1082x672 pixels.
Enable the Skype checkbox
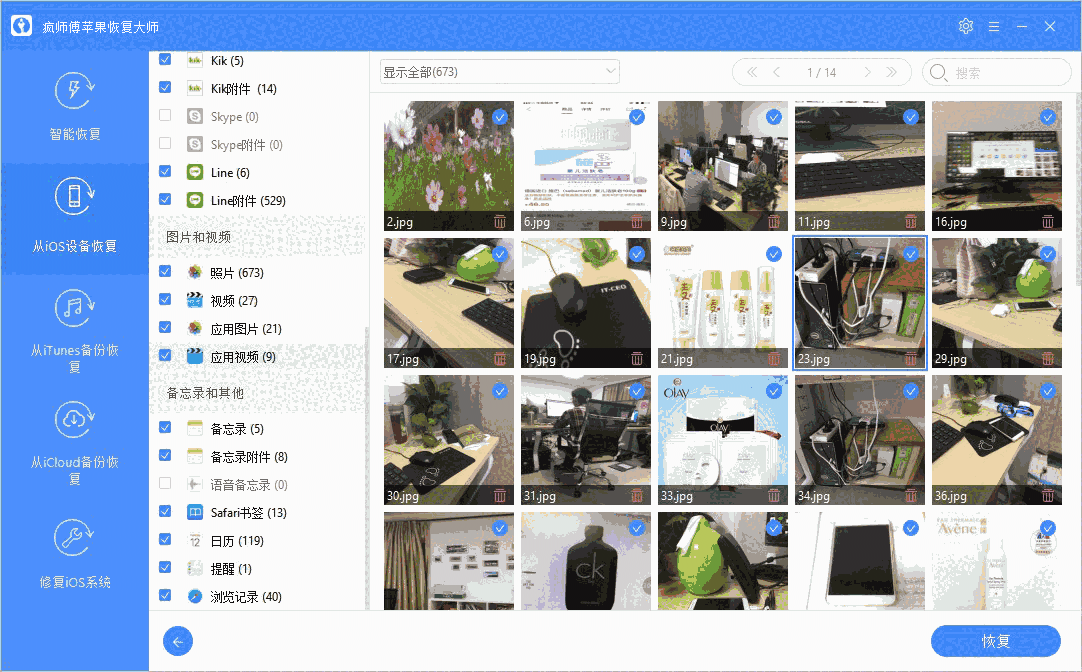[x=164, y=115]
